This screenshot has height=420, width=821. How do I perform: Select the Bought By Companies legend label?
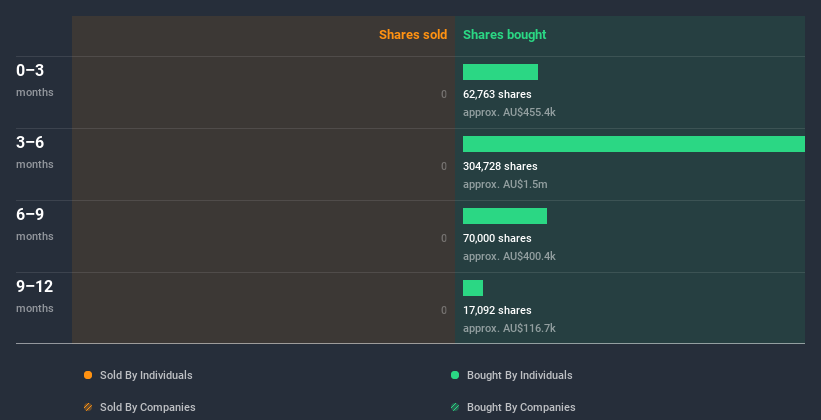click(521, 407)
